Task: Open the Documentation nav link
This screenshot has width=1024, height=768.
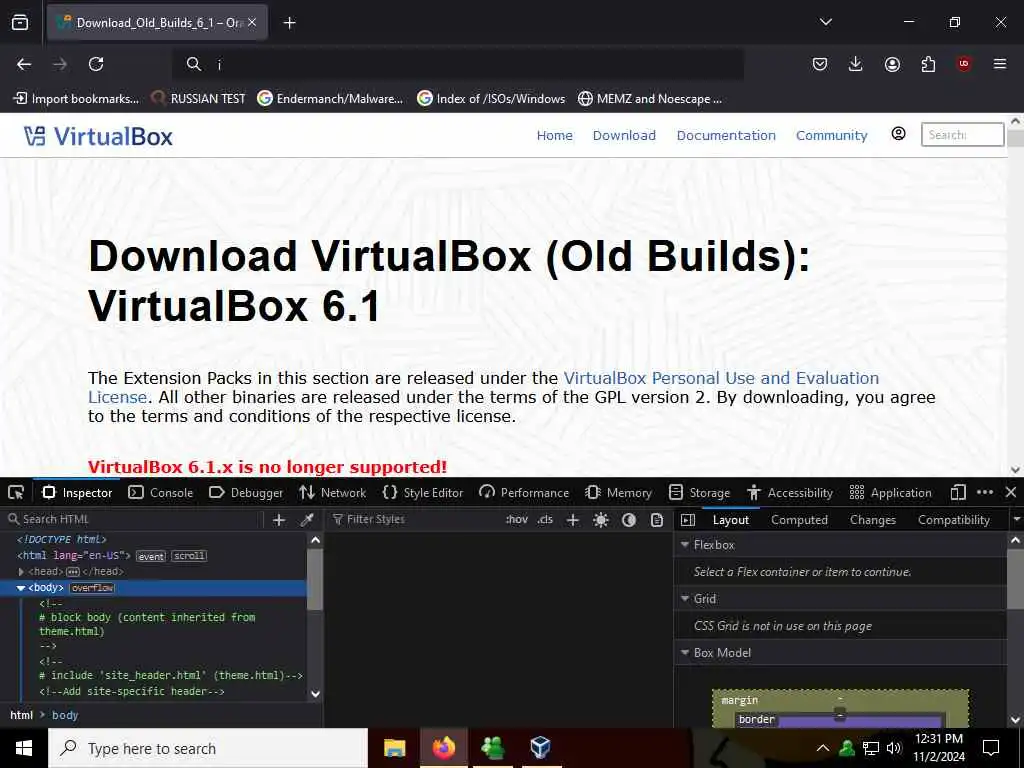Action: 726,135
